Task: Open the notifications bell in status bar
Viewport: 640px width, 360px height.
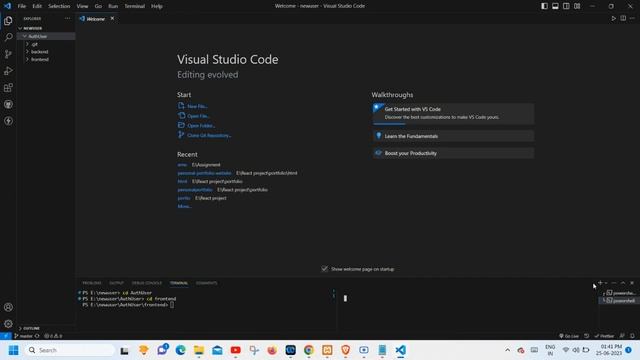Action: tap(632, 336)
